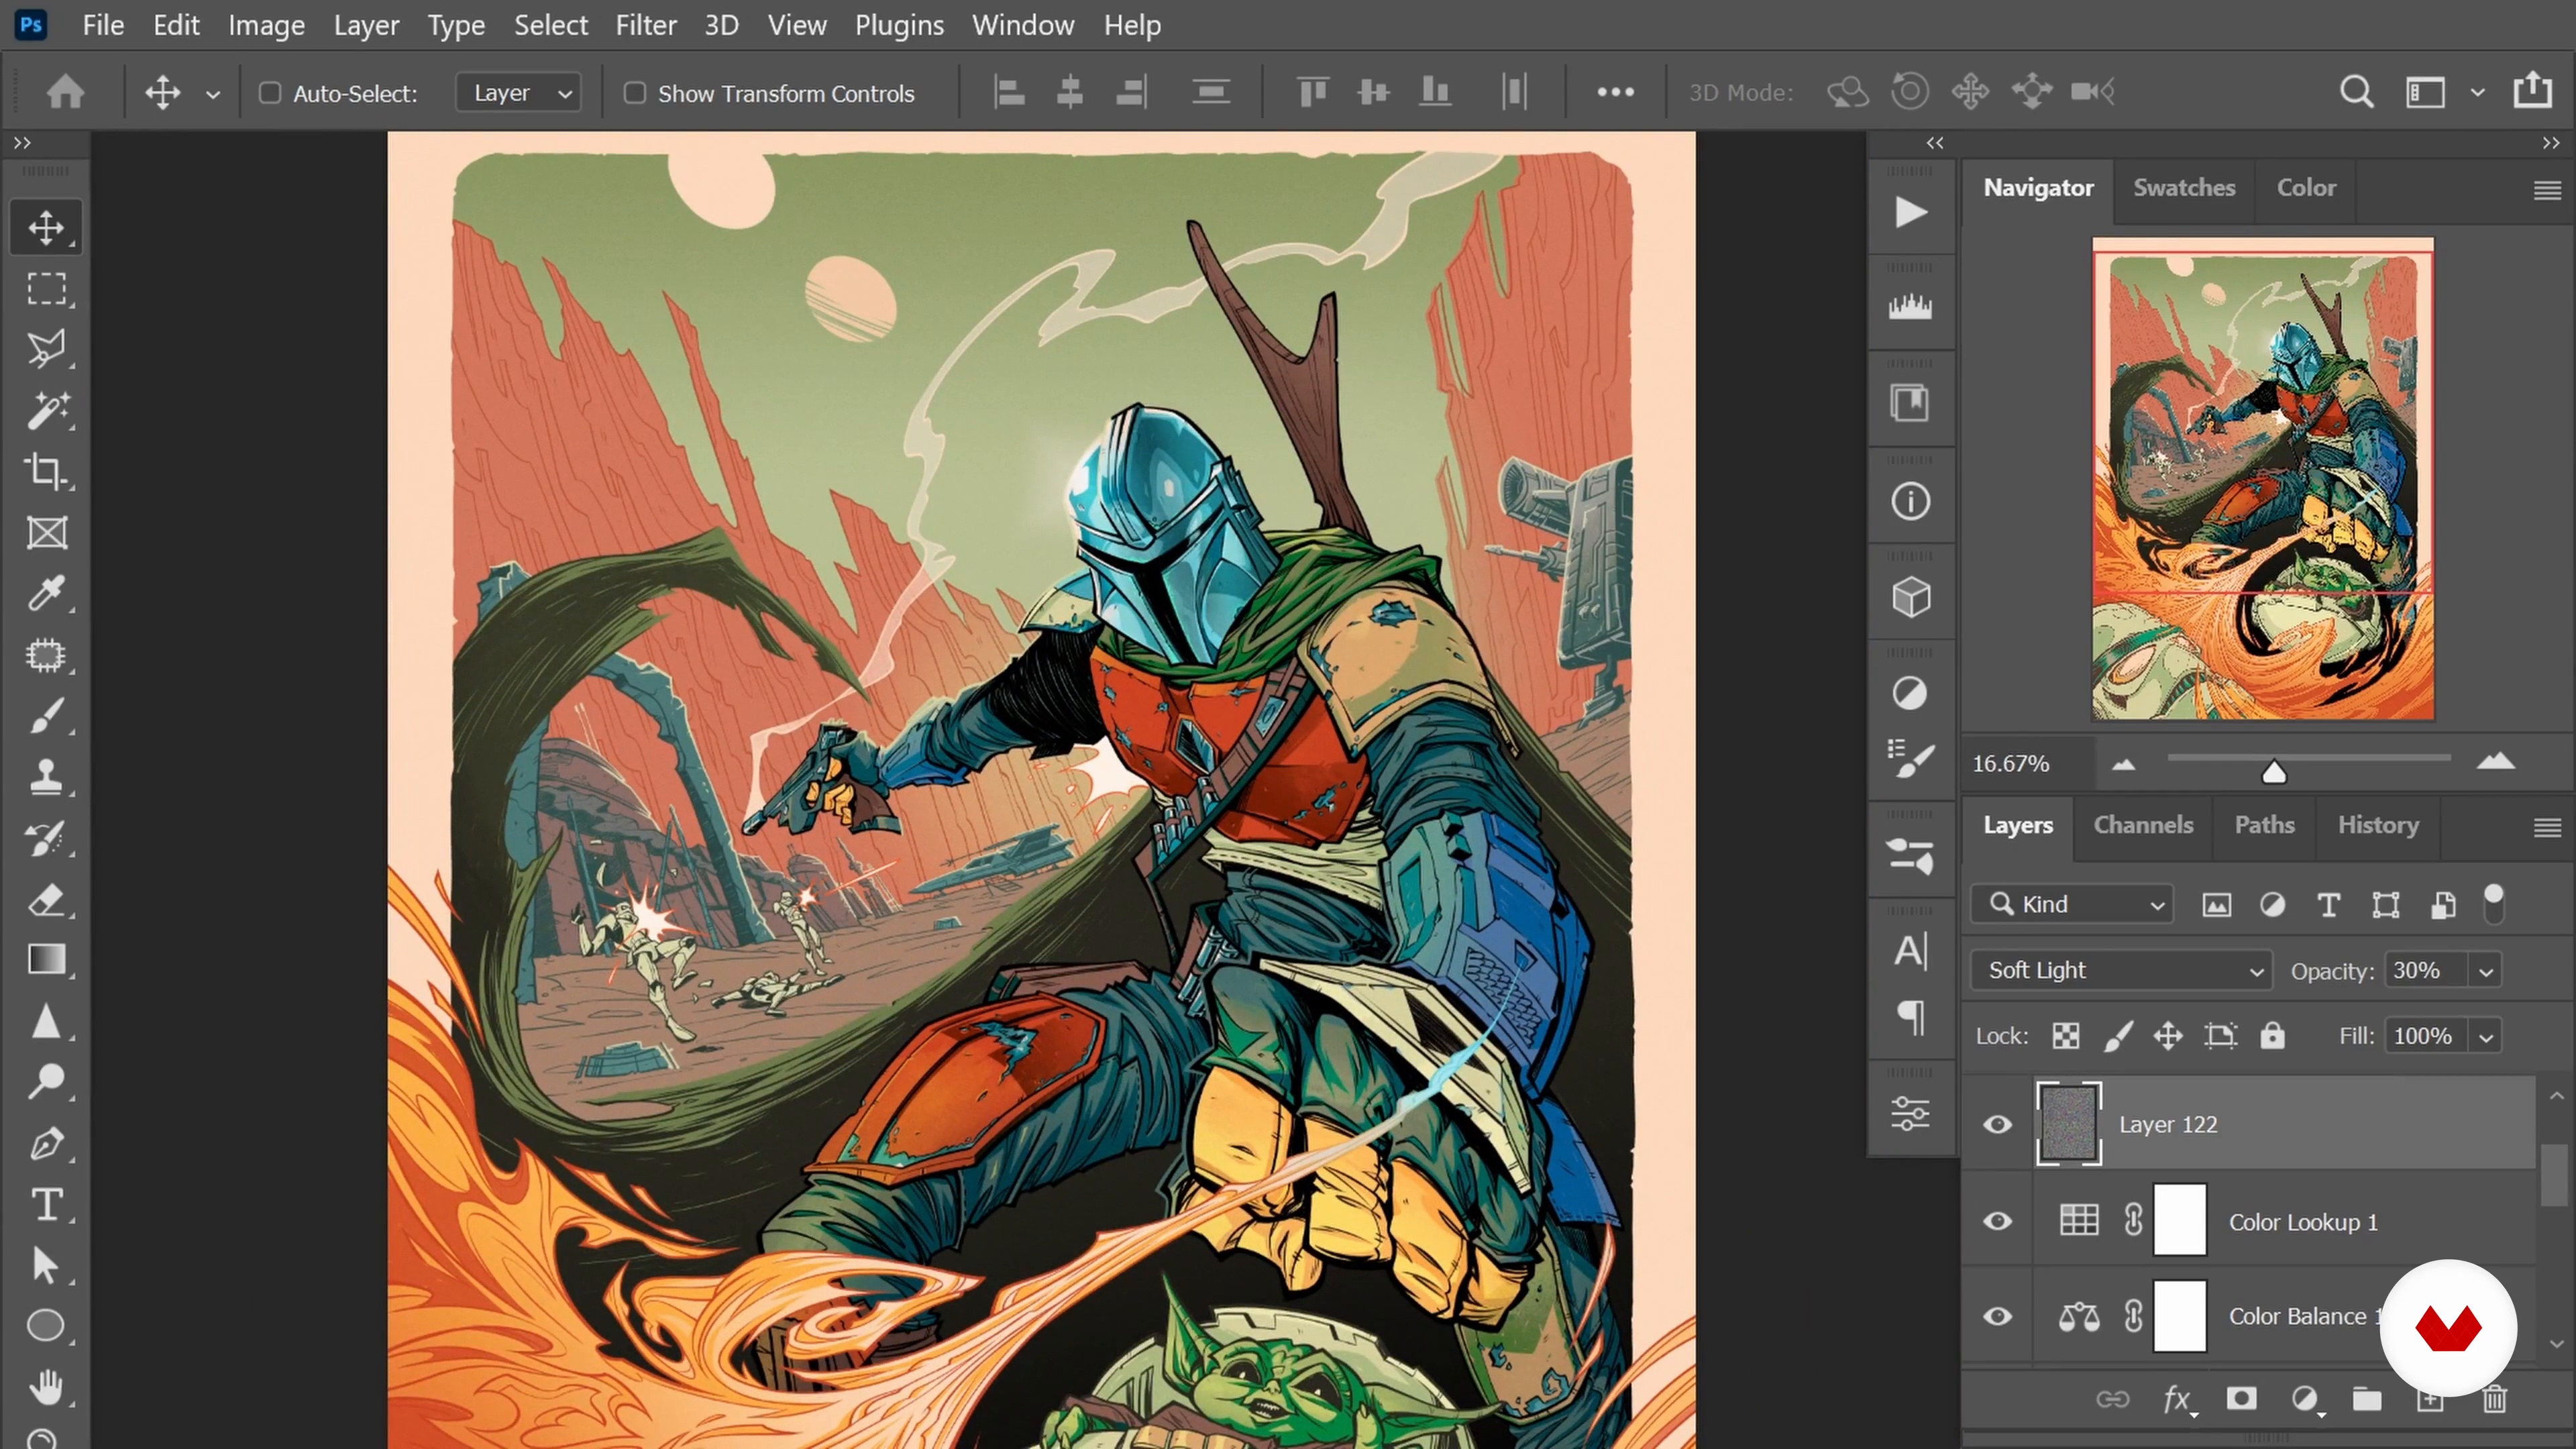Select the Gradient tool
Screen dimensions: 2576x1449
tap(46, 960)
